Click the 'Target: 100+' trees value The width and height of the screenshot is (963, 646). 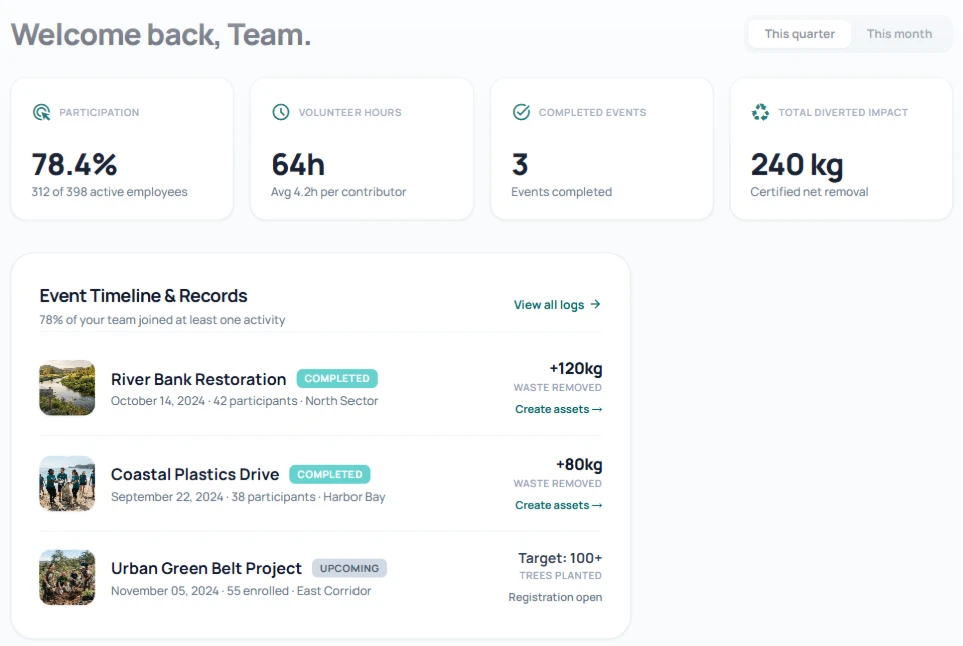click(x=560, y=558)
